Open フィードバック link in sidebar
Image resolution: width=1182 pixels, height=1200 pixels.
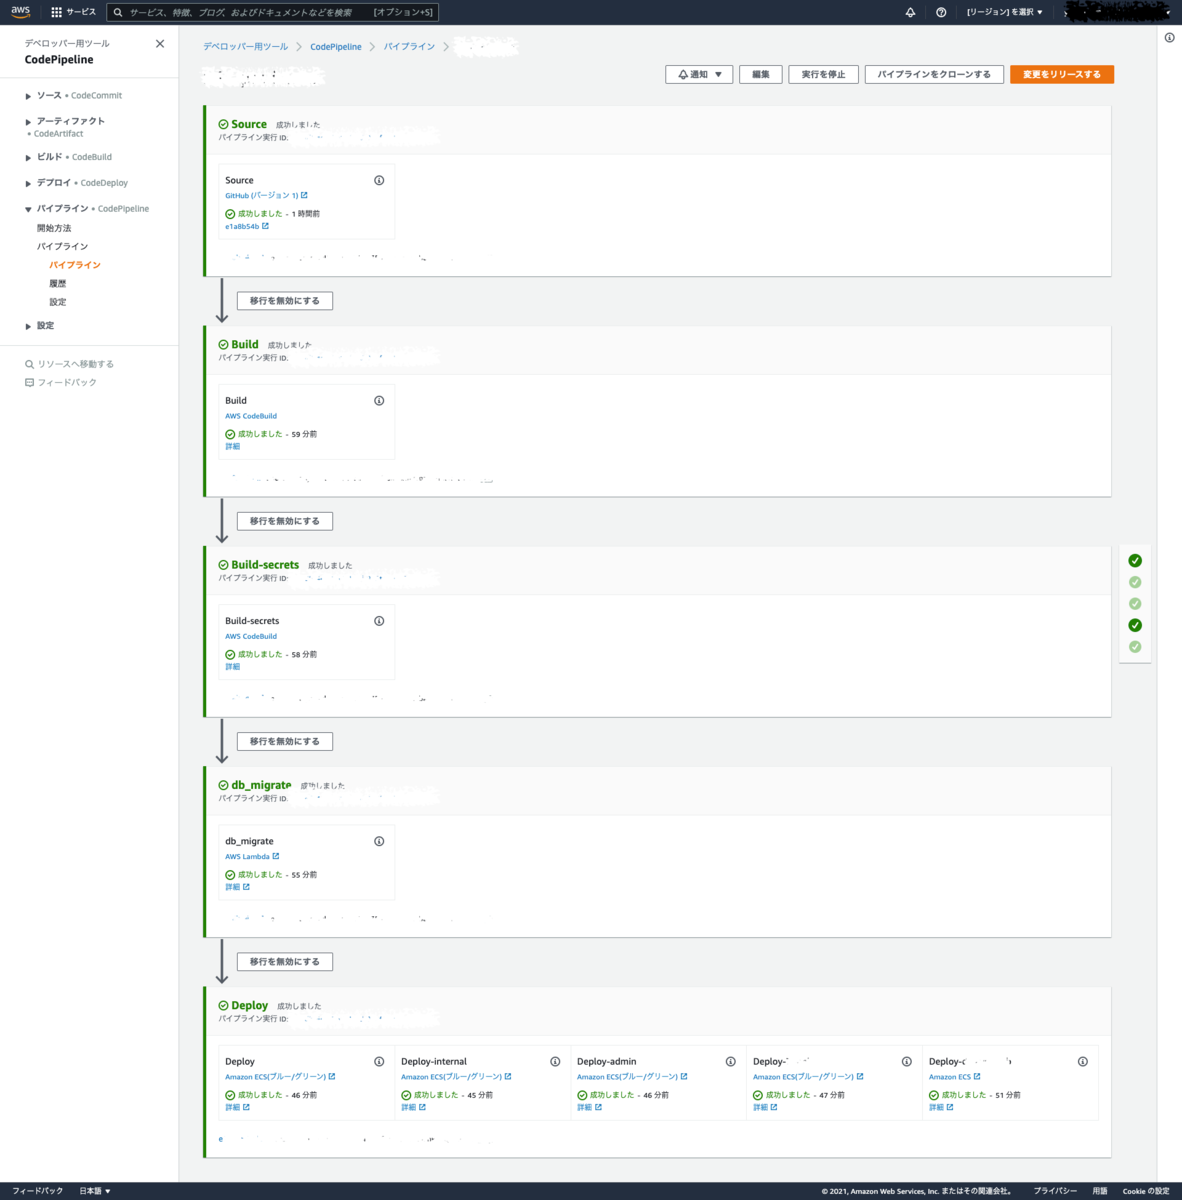[x=61, y=383]
